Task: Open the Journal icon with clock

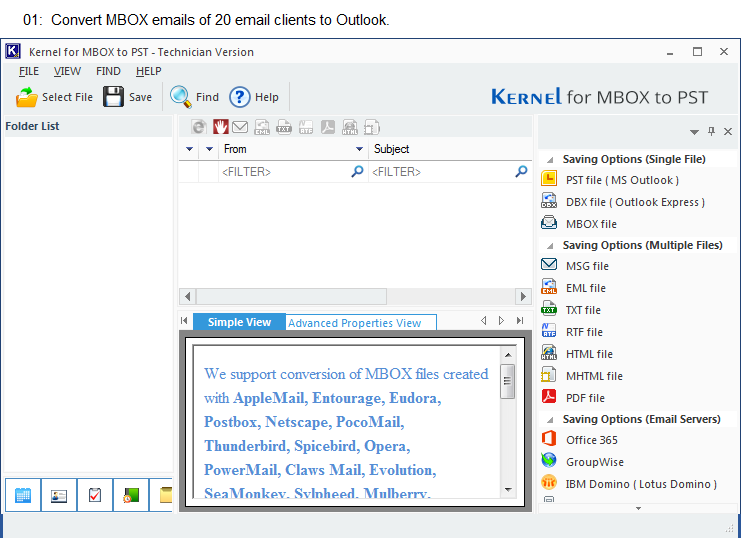Action: pos(131,496)
